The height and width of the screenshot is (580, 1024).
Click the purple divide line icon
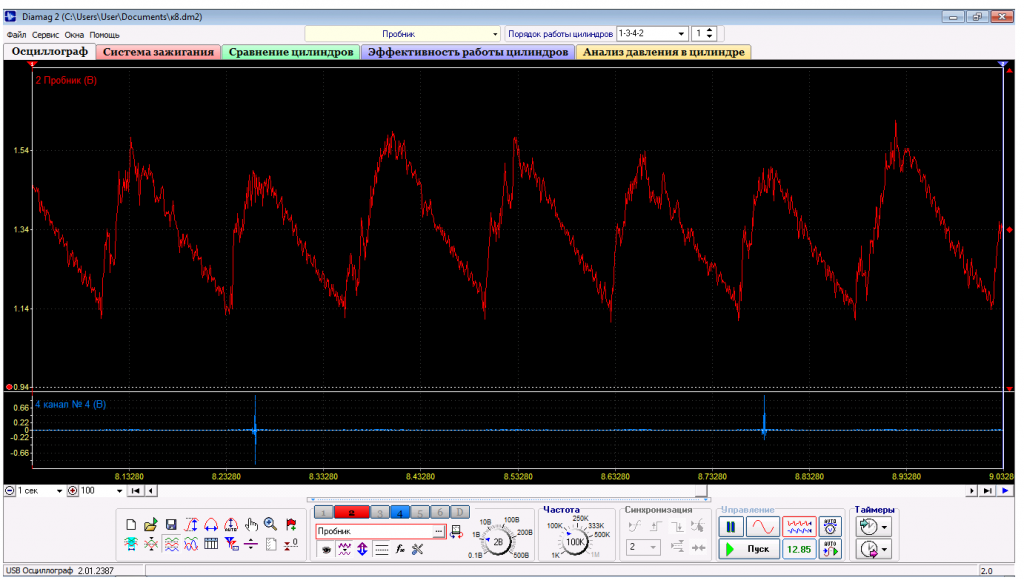251,543
